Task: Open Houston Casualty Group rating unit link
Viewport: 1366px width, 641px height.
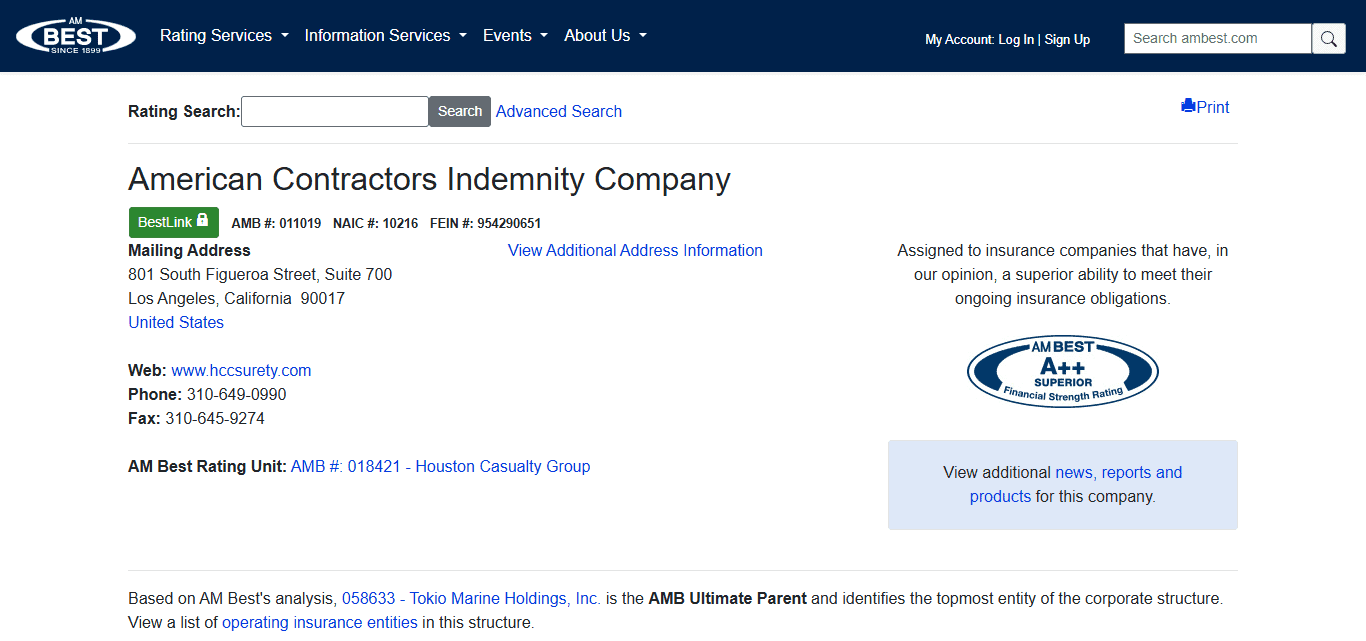Action: click(x=440, y=467)
